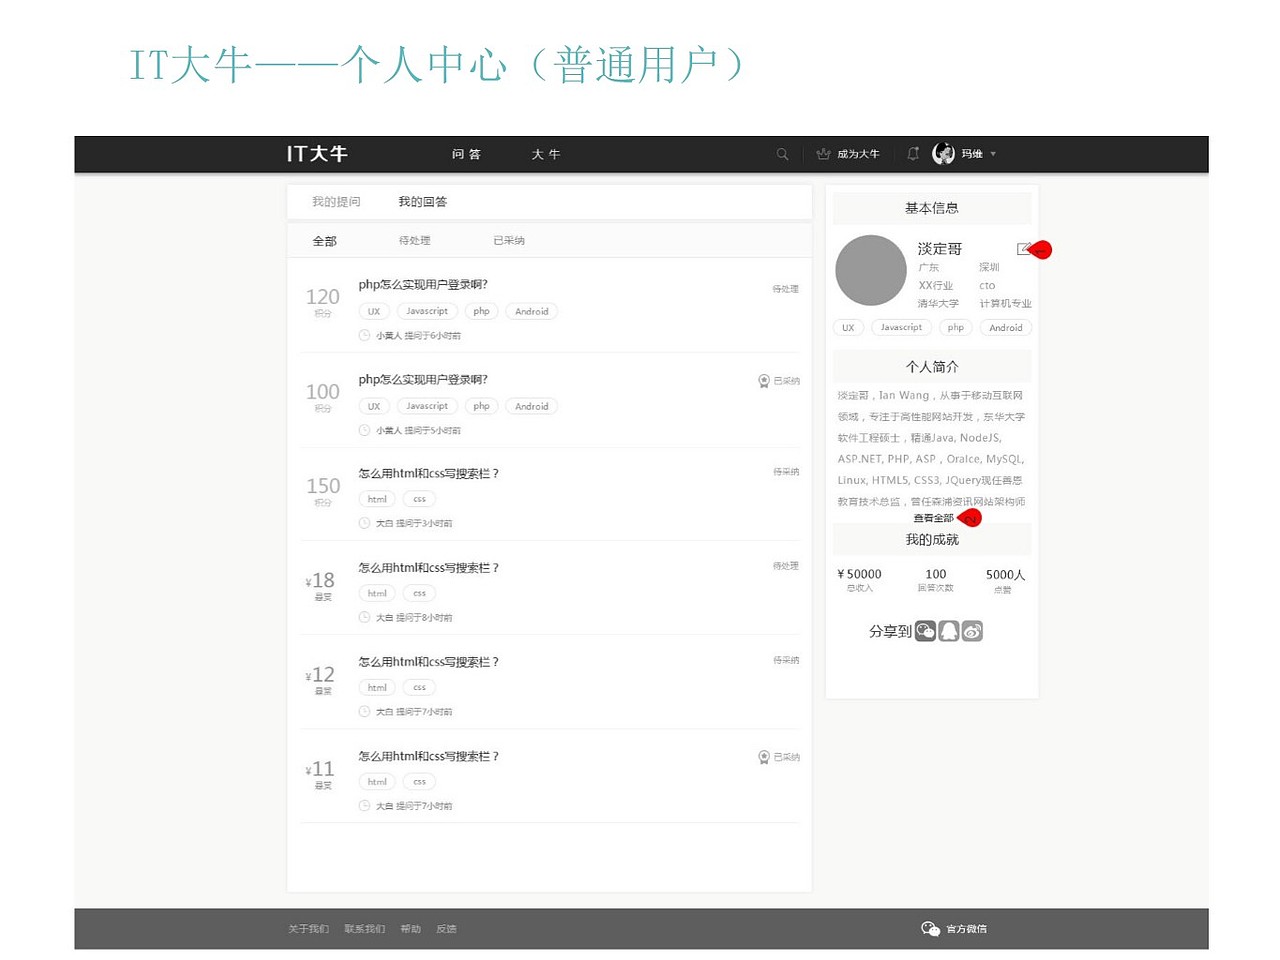Click the 已采纳 medal icon in ¥11 question
The height and width of the screenshot is (960, 1280).
point(764,758)
